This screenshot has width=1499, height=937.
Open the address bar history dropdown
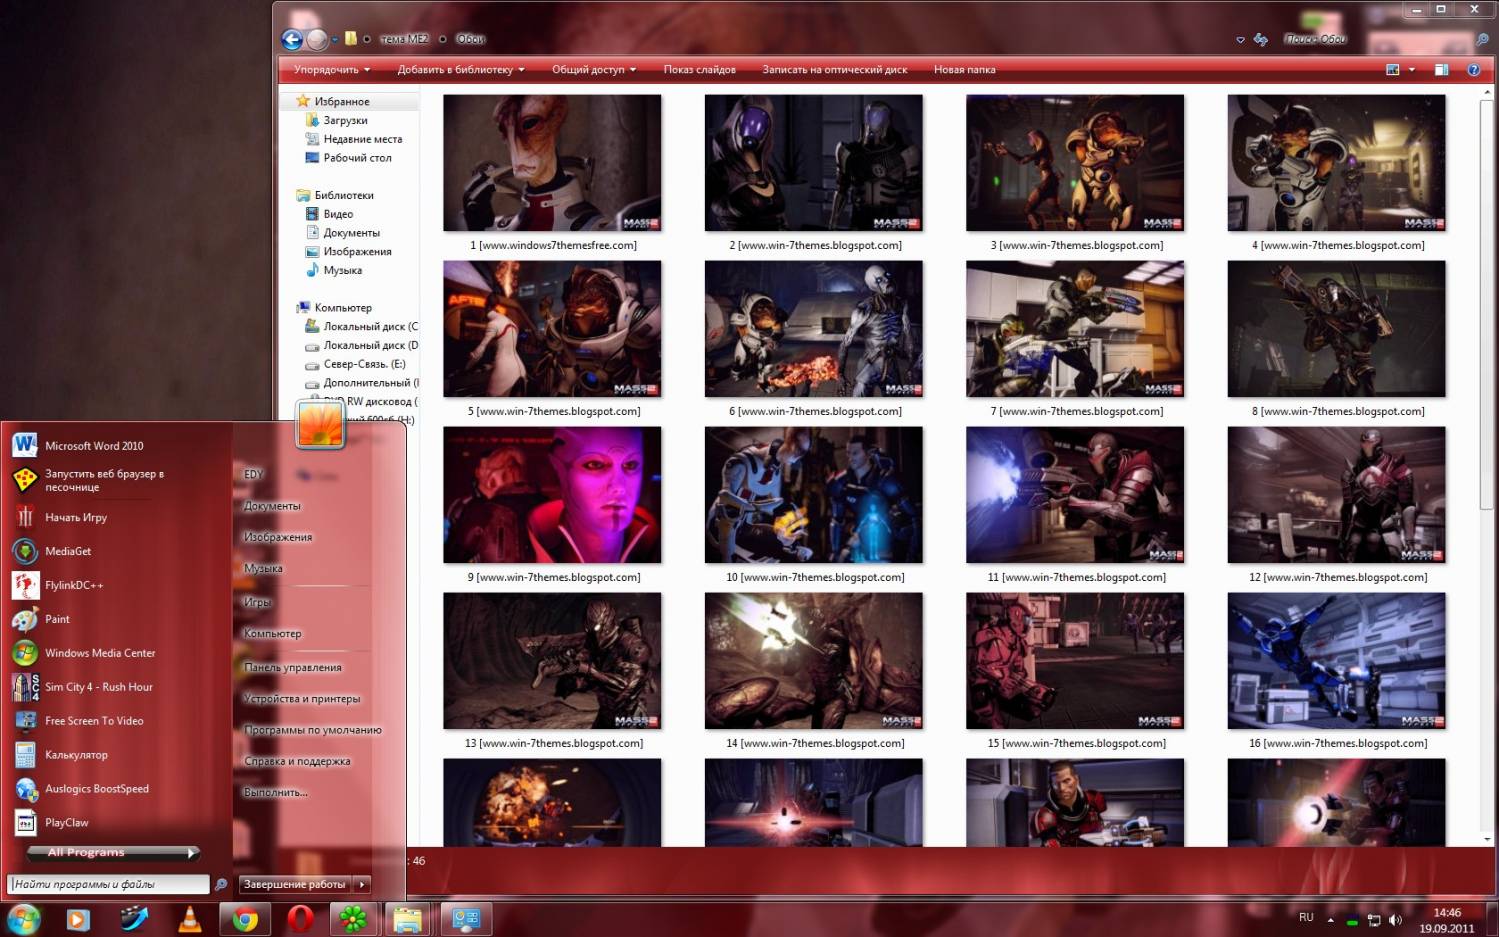pyautogui.click(x=1240, y=40)
